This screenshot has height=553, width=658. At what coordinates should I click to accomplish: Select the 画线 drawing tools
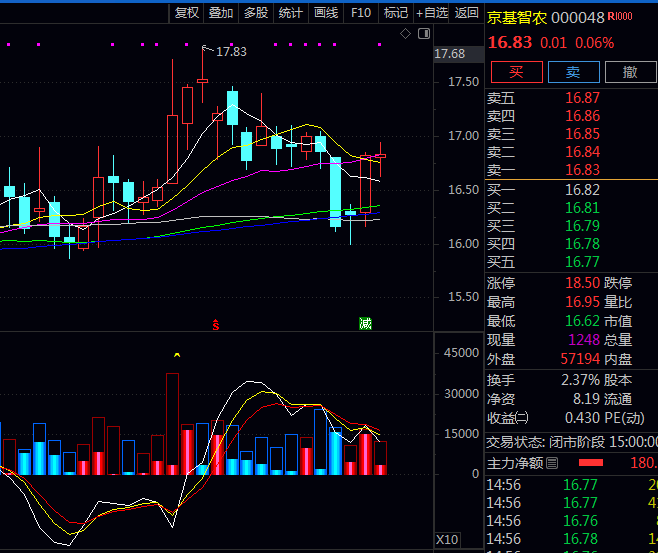pos(326,12)
